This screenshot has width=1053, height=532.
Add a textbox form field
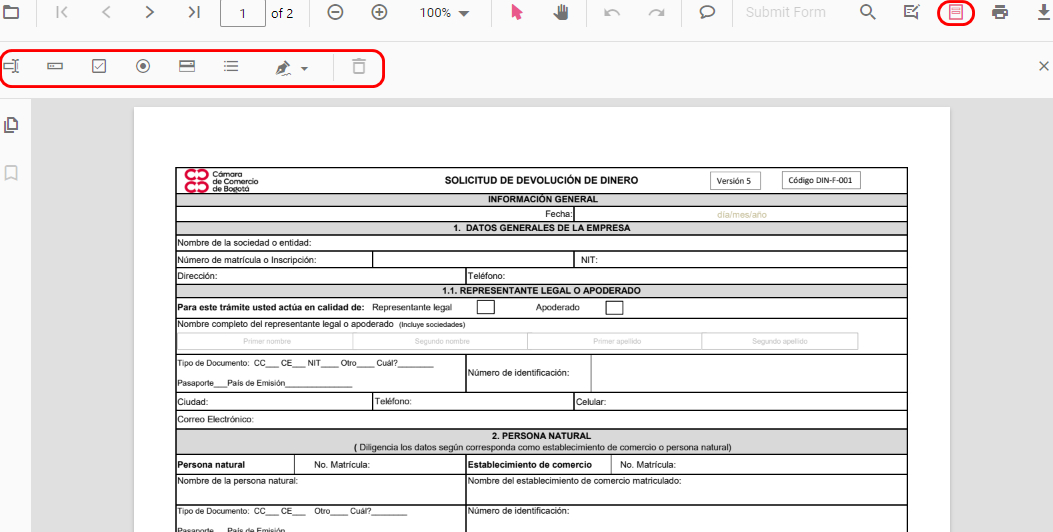tap(11, 66)
